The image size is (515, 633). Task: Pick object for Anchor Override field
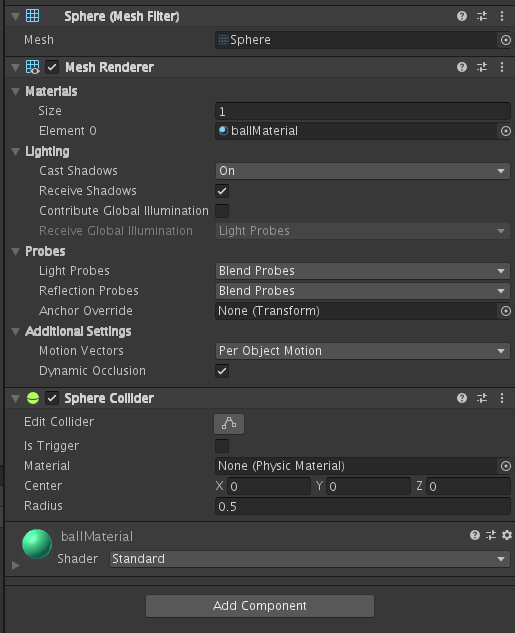point(505,311)
